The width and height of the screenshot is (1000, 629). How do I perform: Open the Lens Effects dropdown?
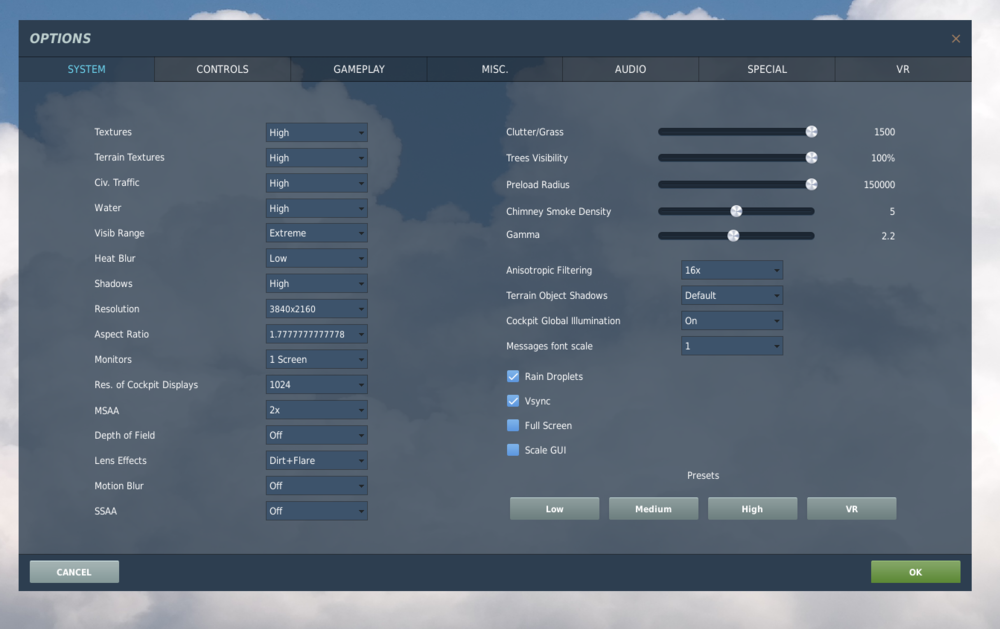(x=316, y=461)
